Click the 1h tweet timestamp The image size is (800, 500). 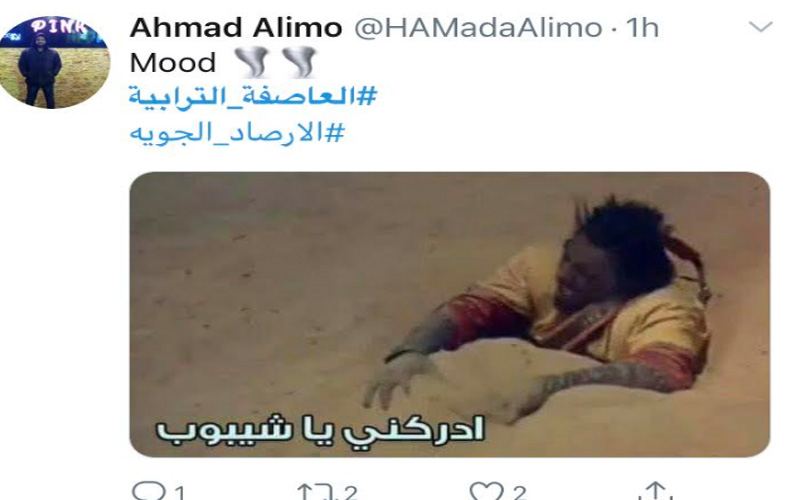(x=642, y=28)
